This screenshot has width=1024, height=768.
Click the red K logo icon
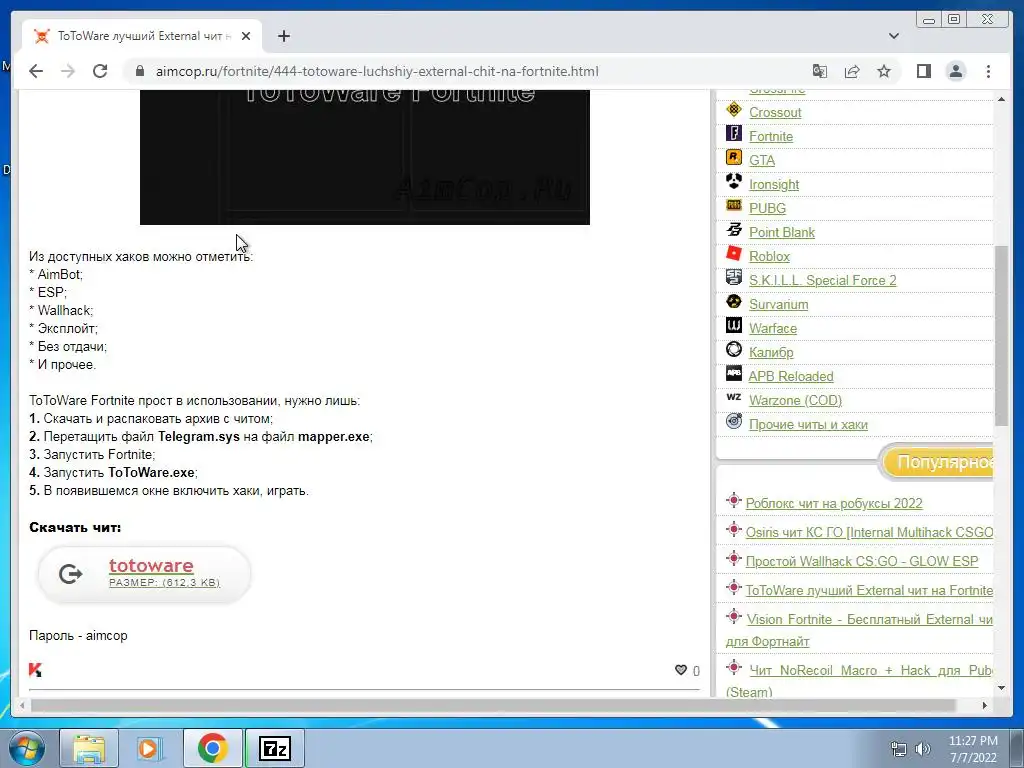click(35, 669)
